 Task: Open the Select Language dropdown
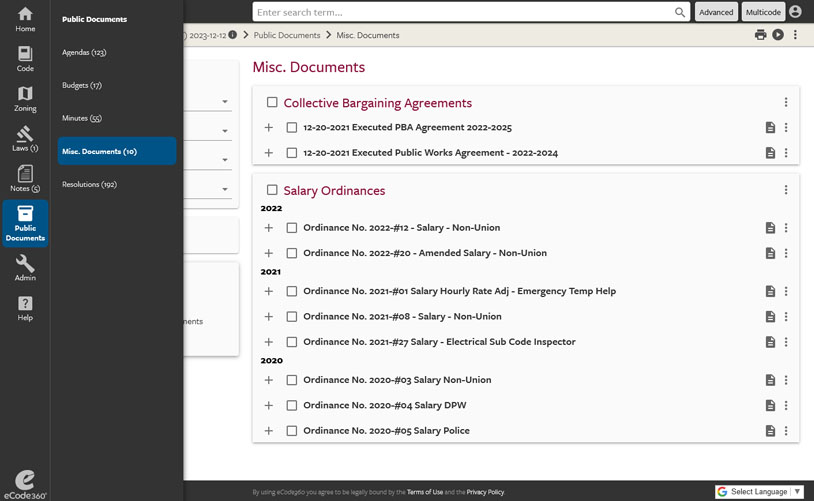pyautogui.click(x=759, y=492)
